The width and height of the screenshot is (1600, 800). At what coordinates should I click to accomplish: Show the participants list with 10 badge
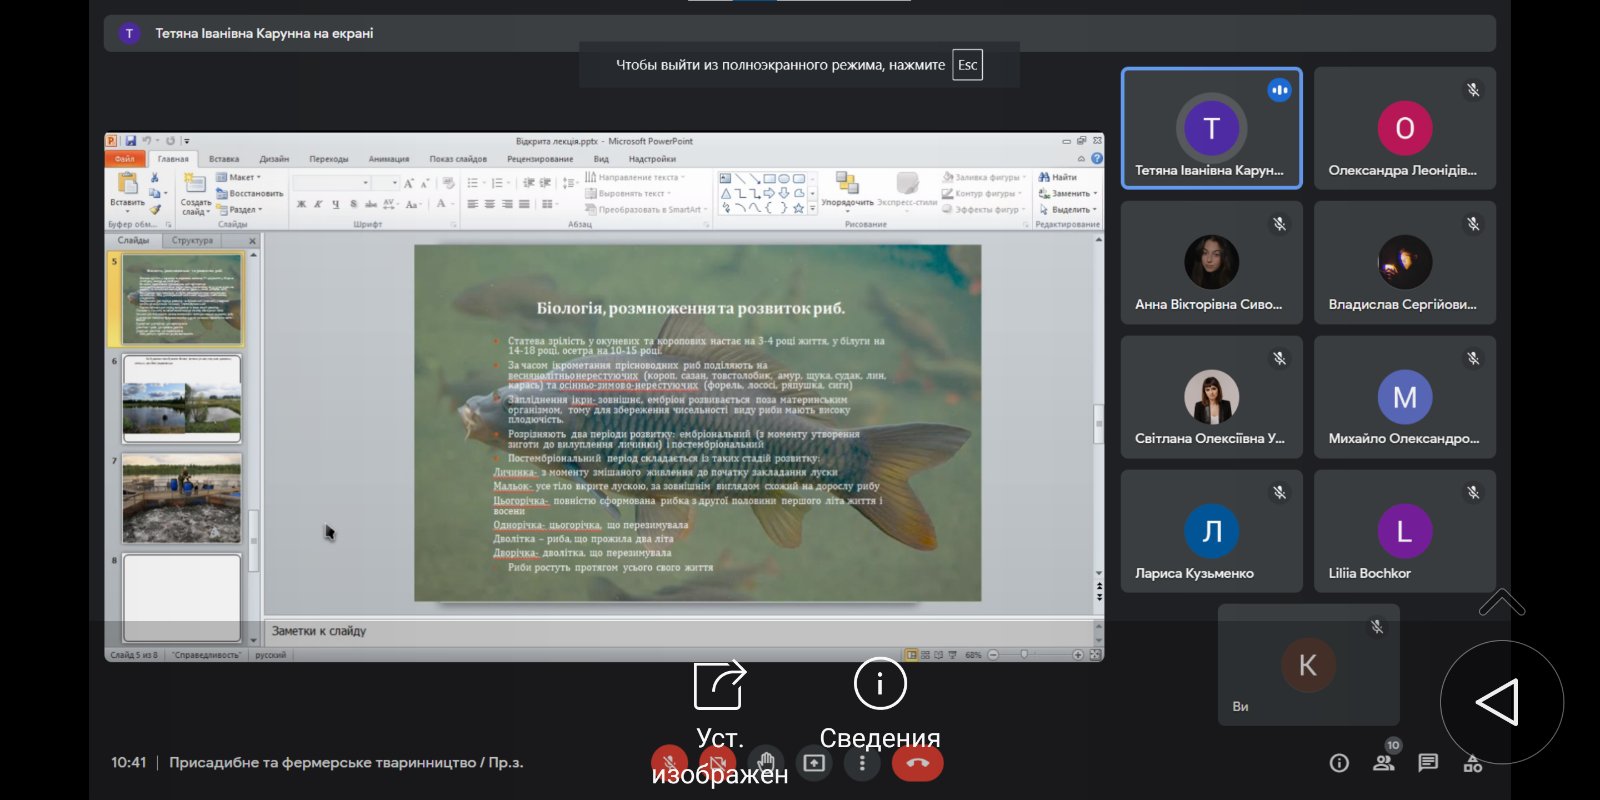coord(1384,763)
